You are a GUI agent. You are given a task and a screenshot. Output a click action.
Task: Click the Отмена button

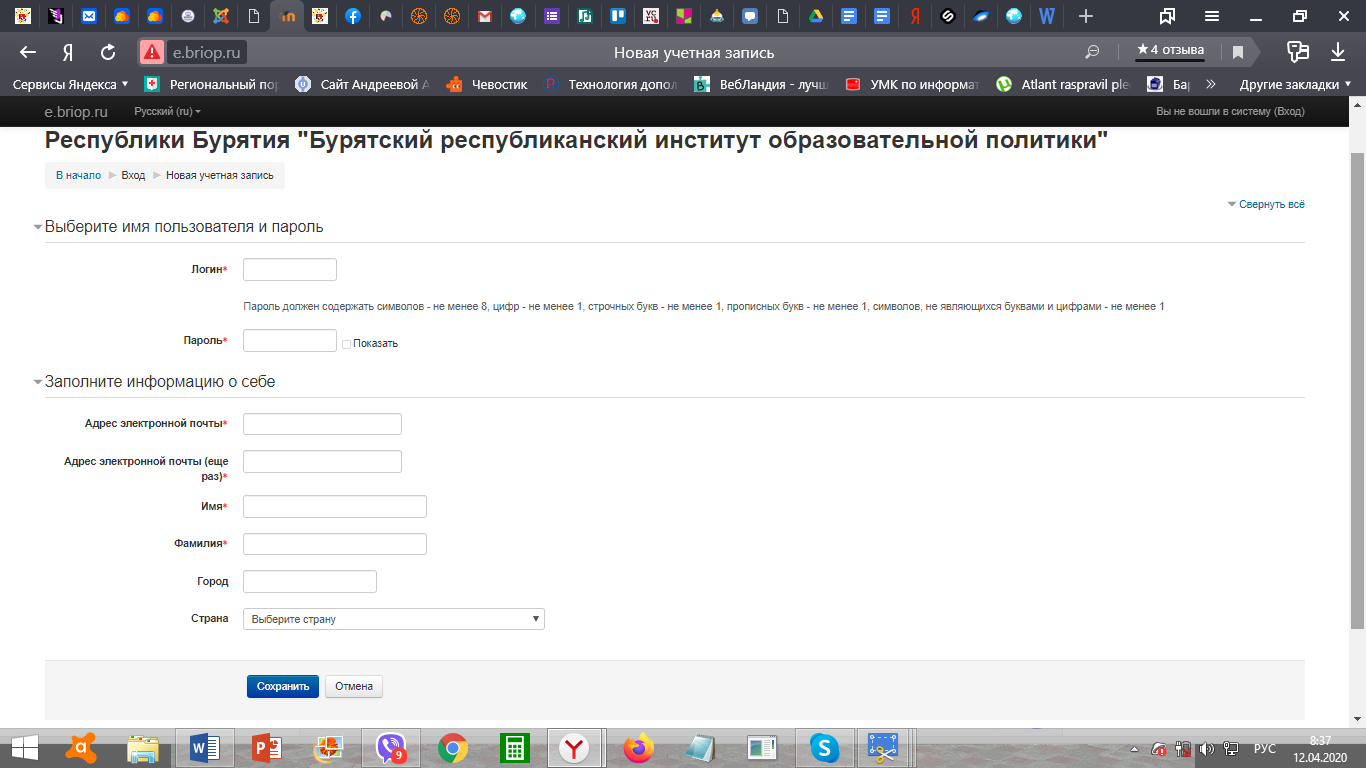coord(354,687)
